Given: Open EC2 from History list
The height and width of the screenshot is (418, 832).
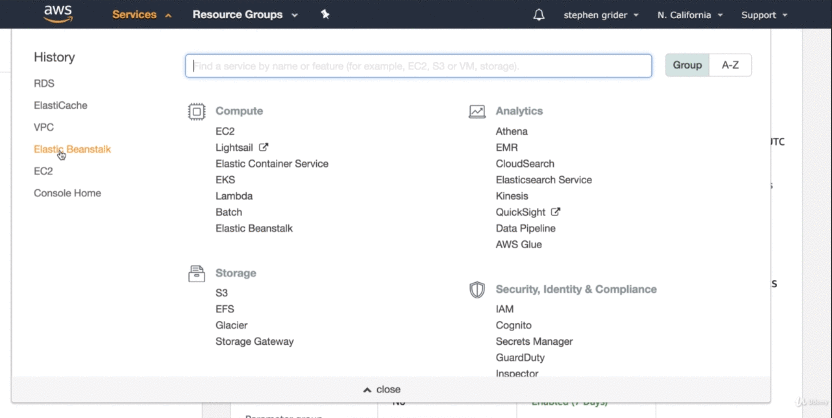Looking at the screenshot, I should pos(43,171).
